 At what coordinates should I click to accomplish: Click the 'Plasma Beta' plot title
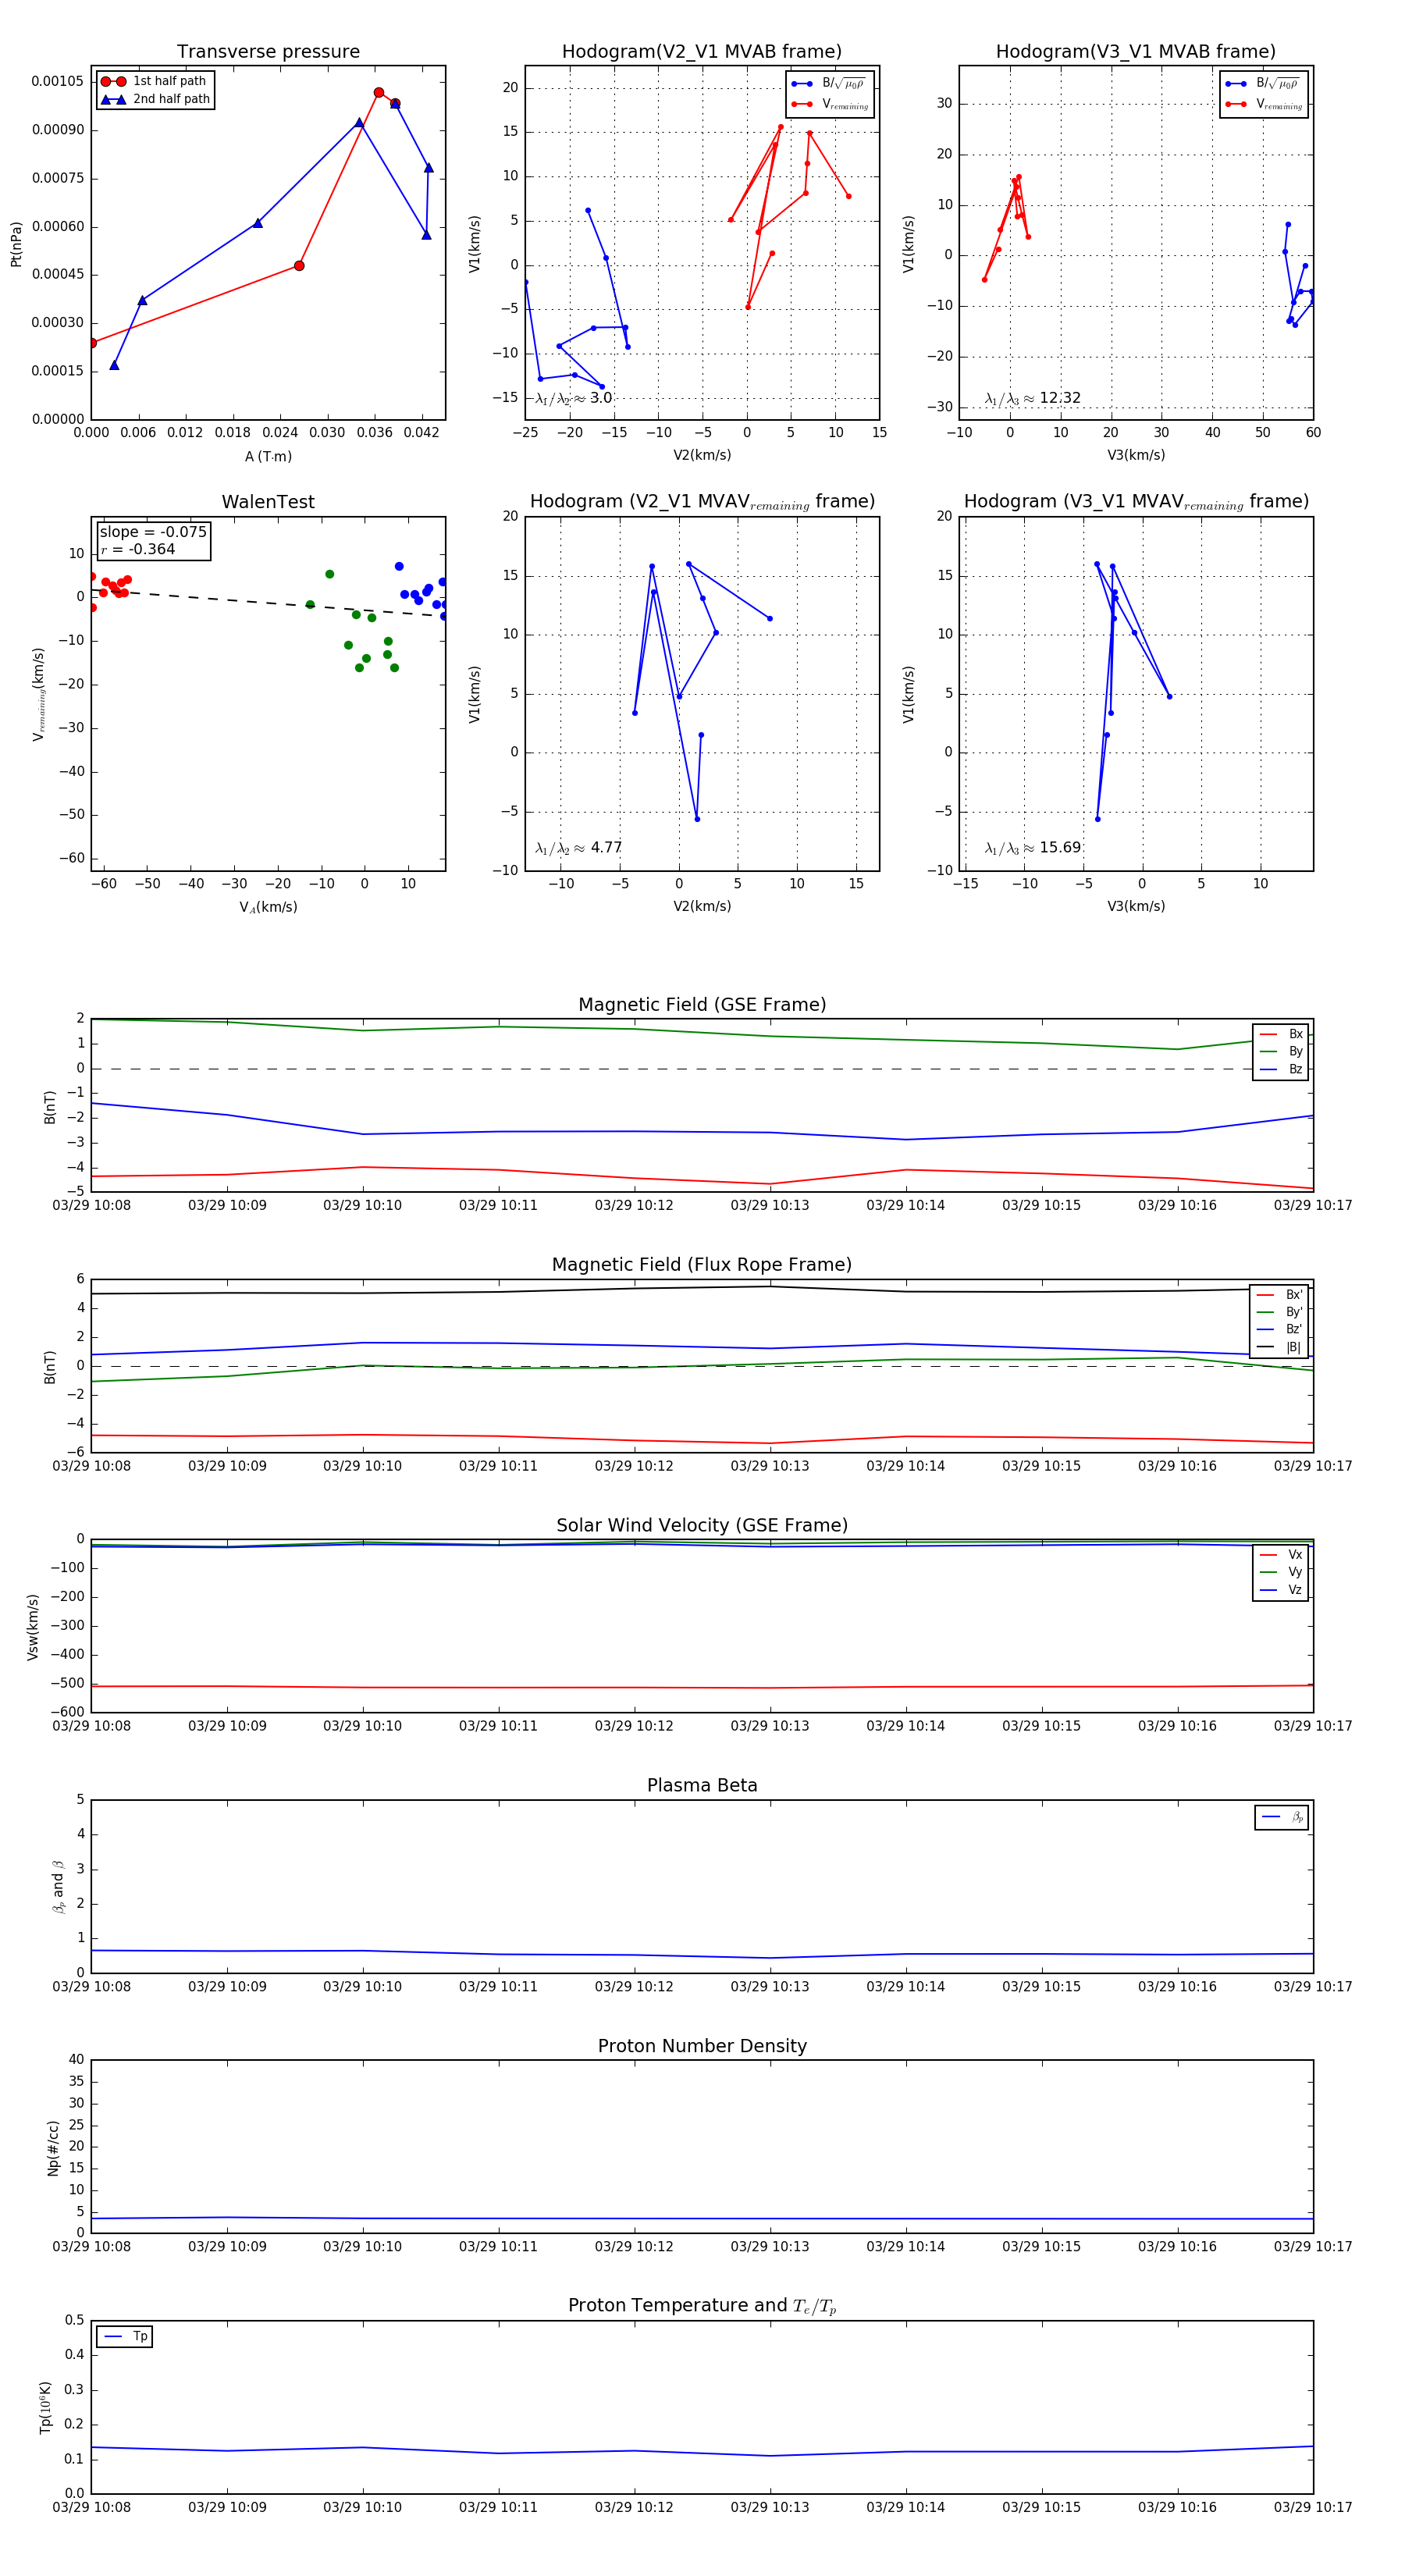(702, 1786)
